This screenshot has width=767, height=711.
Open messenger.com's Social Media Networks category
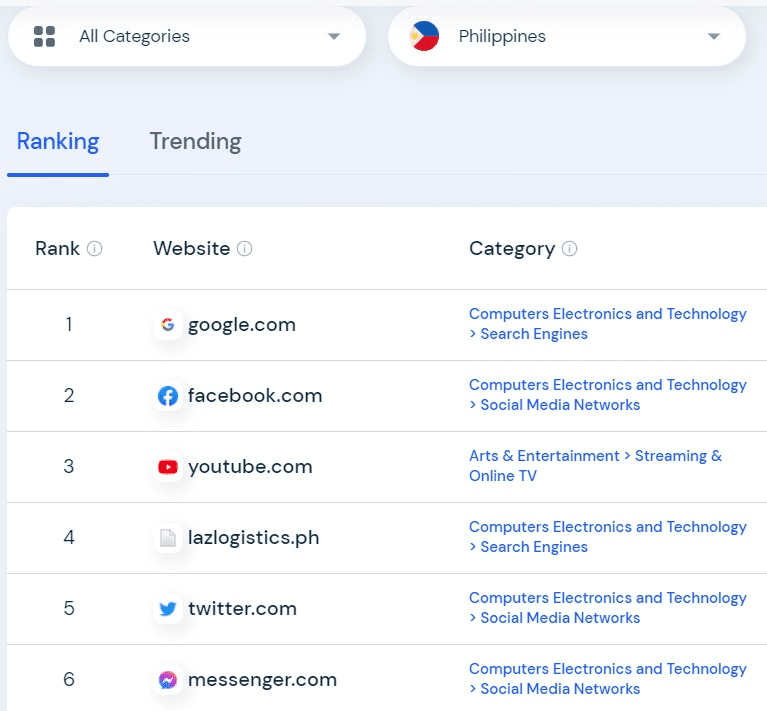pos(608,679)
